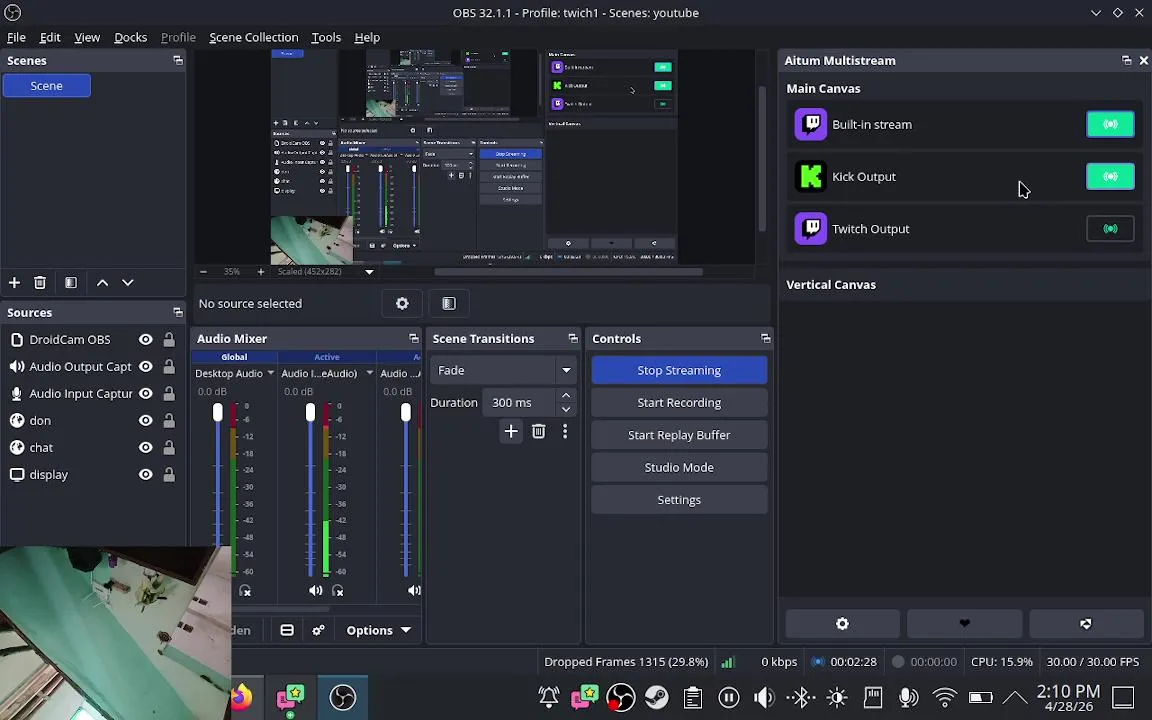This screenshot has width=1152, height=720.
Task: Open the Scene Collection menu
Action: click(x=253, y=37)
